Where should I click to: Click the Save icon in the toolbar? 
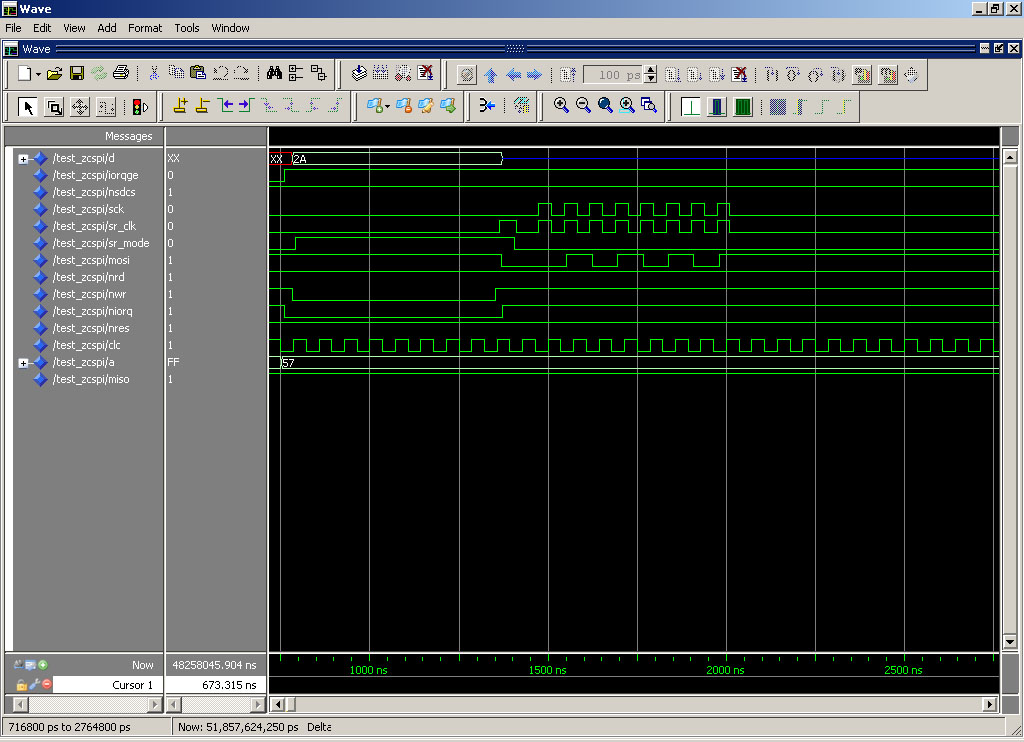tap(76, 74)
